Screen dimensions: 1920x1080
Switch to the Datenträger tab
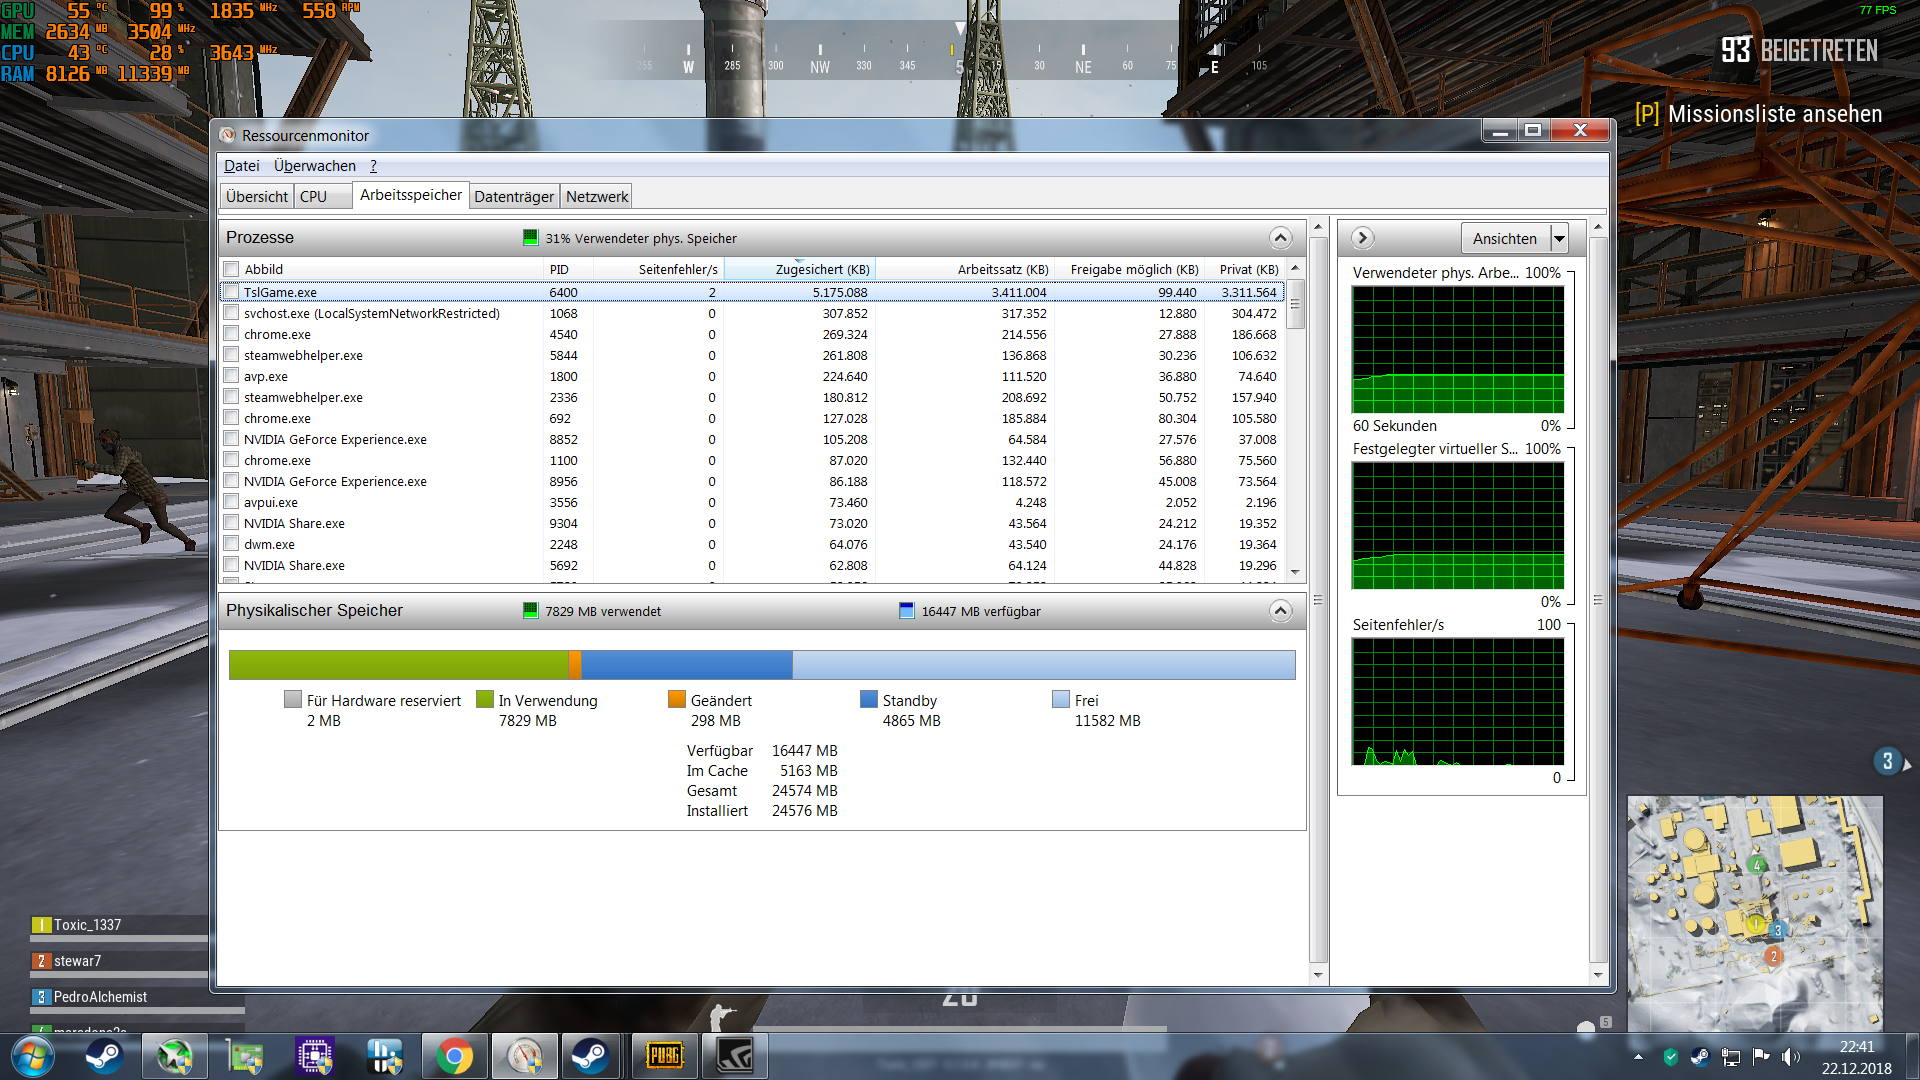(513, 196)
